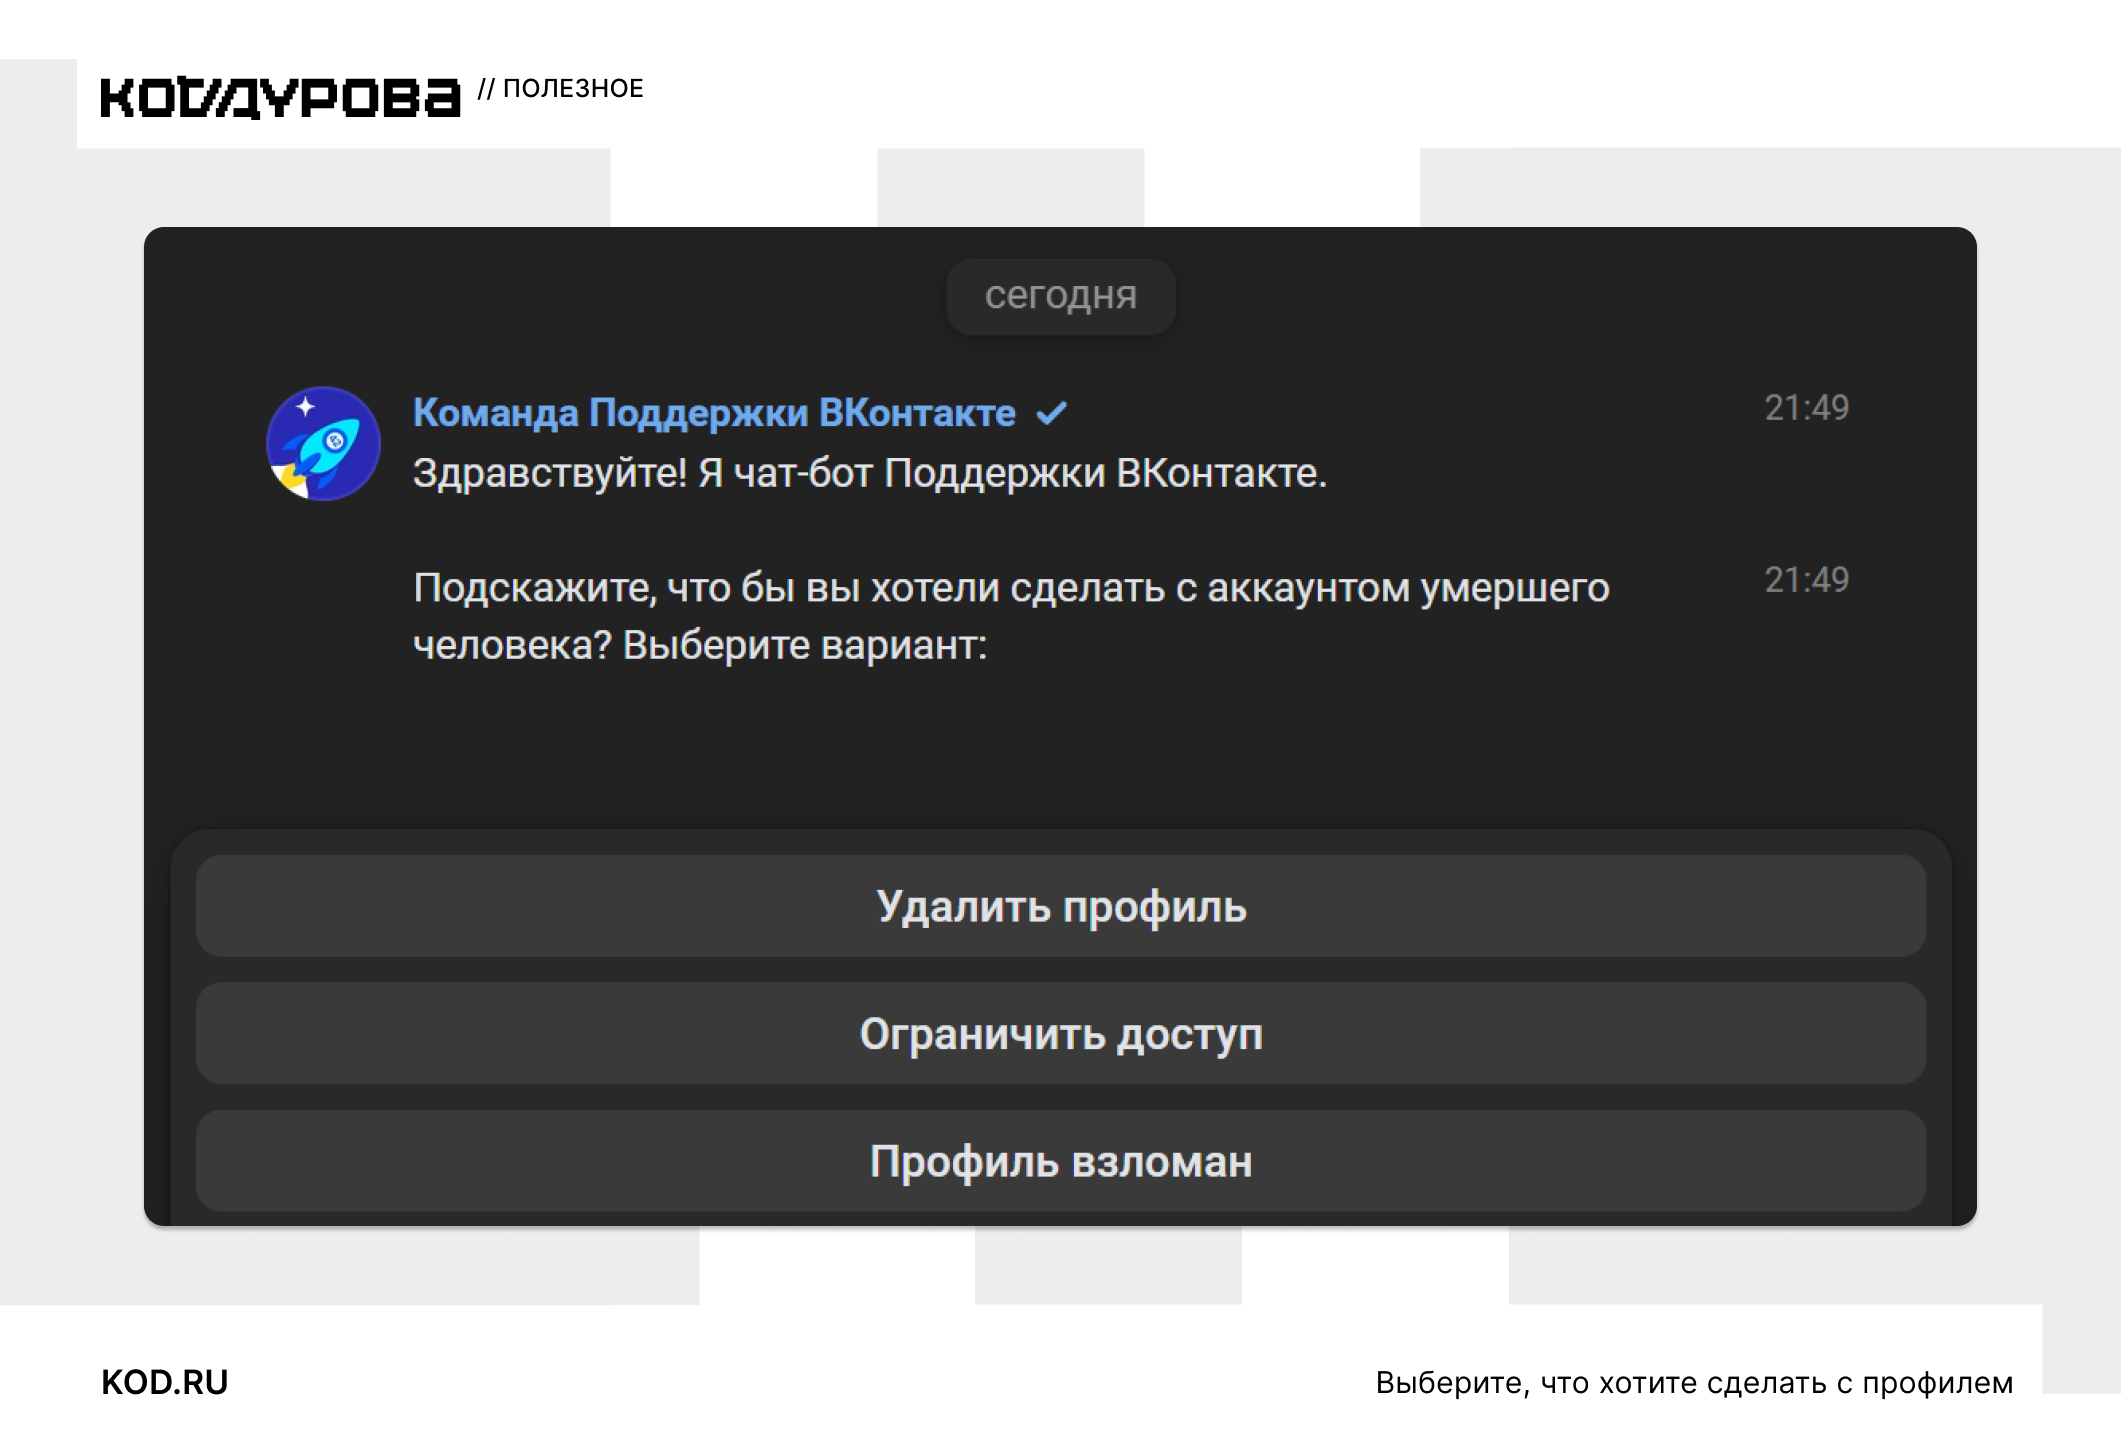Open the VK Support rocket avatar
Screen dimensions: 2121x1453
(323, 444)
